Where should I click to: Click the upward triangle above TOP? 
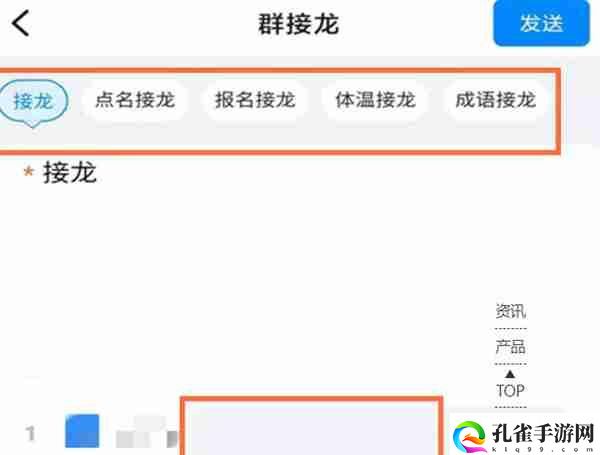(510, 374)
